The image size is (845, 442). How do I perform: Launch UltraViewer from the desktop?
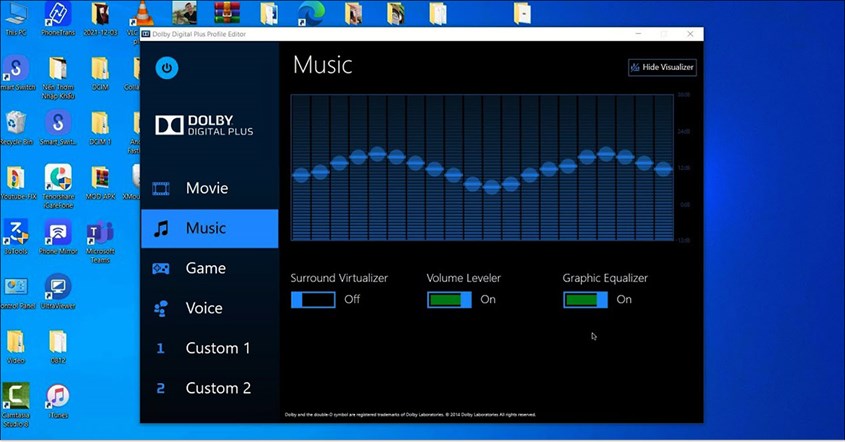(58, 293)
